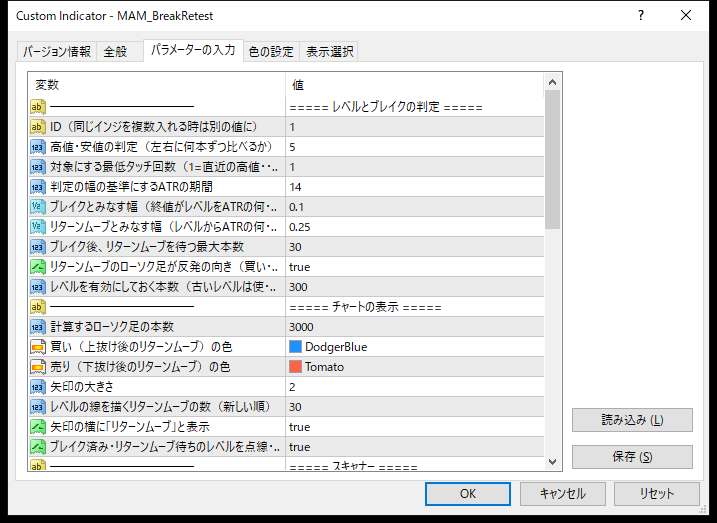The width and height of the screenshot is (717, 523).
Task: Click the 保存 (S) button
Action: (632, 457)
